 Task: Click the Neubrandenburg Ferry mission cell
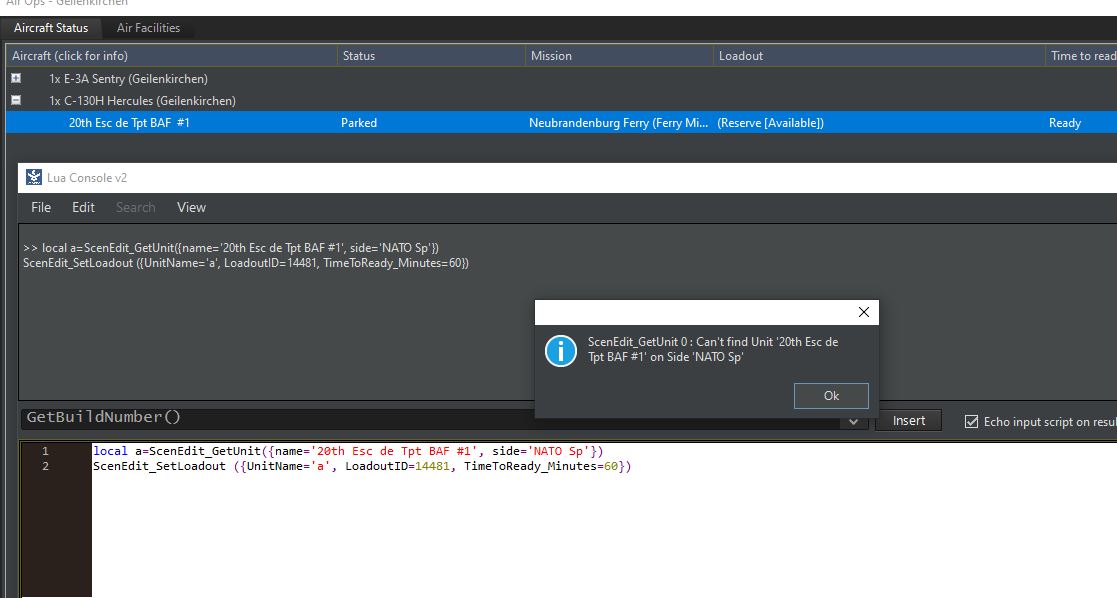[x=618, y=123]
